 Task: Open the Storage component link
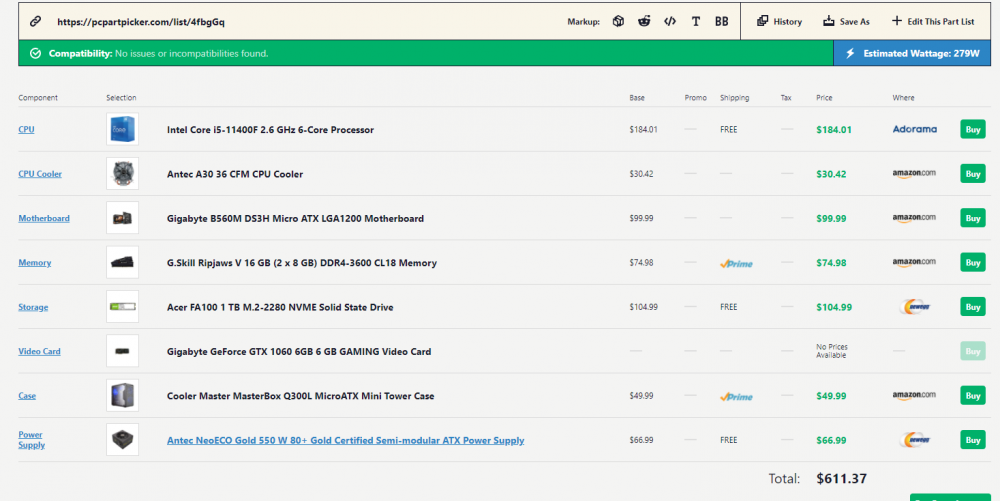33,307
